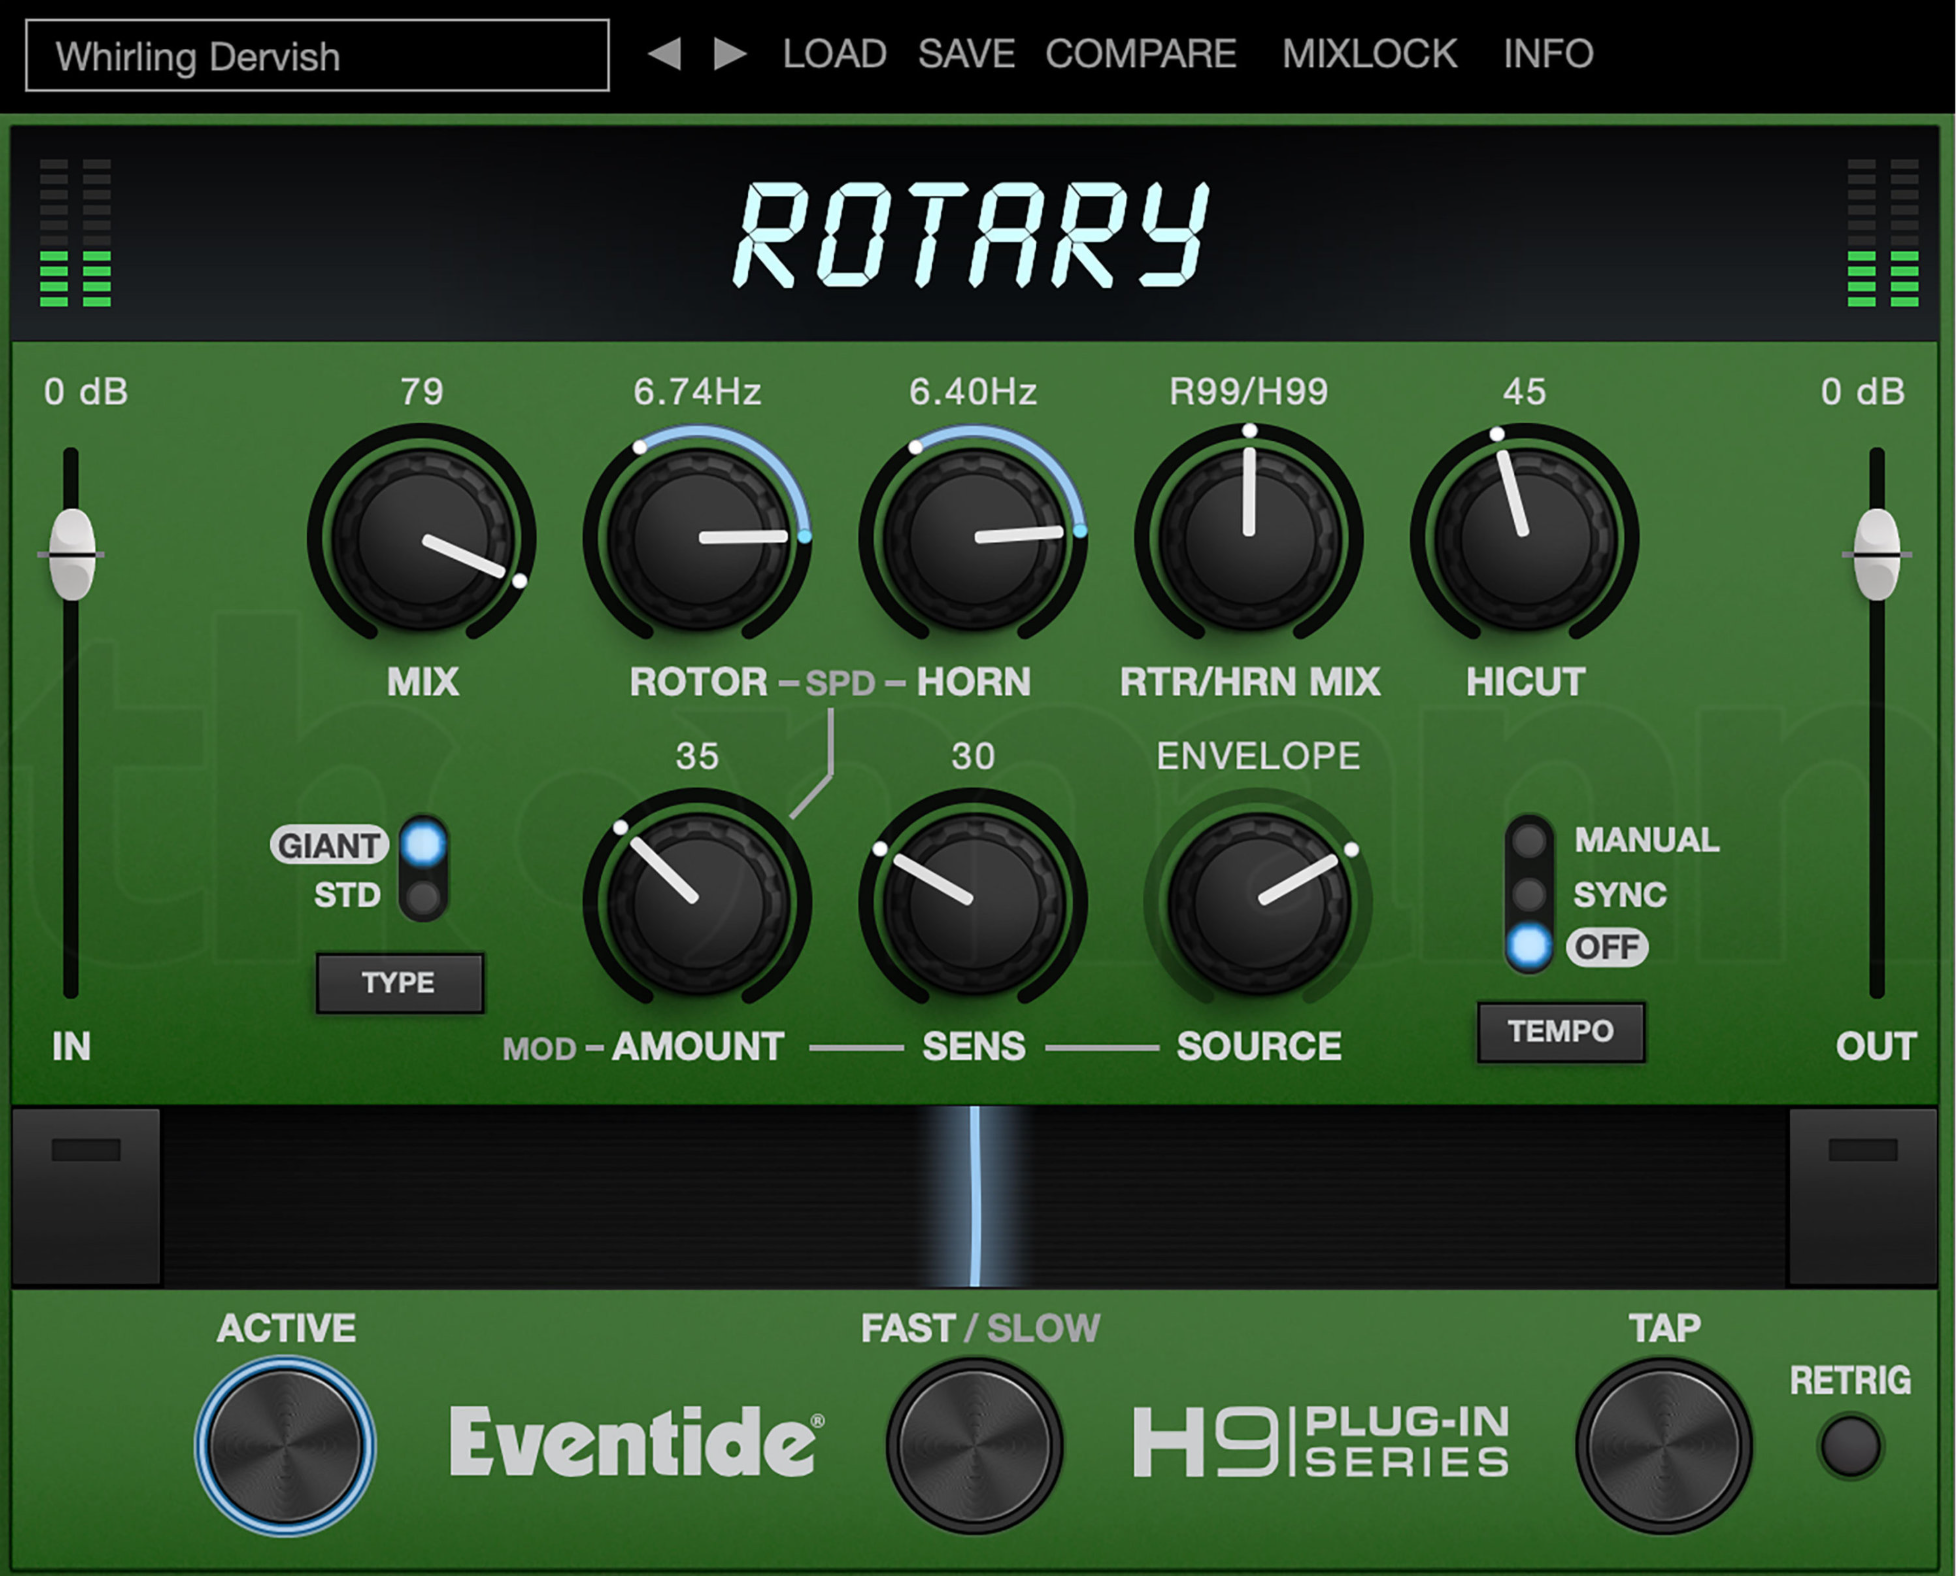Screen dimensions: 1958x1576
Task: Select the GIANT type LED
Action: coord(423,844)
